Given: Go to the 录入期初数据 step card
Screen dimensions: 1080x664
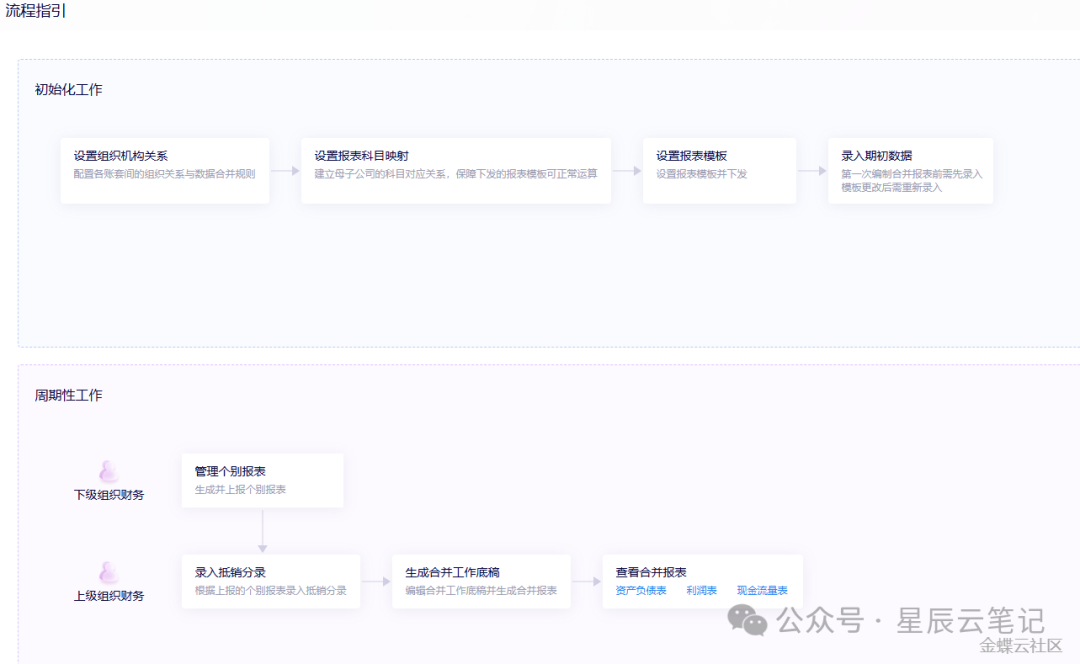Looking at the screenshot, I should 910,171.
